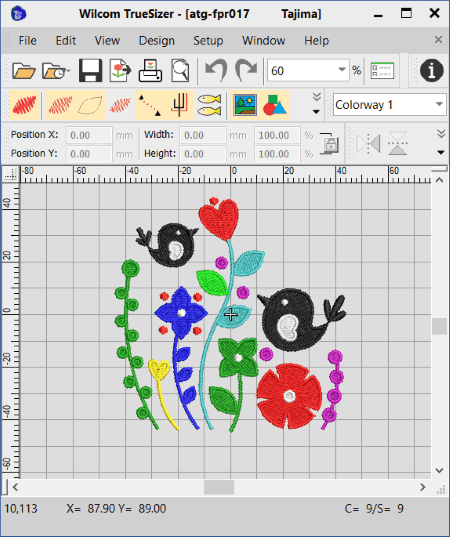Image resolution: width=450 pixels, height=537 pixels.
Task: Expand the transform toolbar overflow chevron
Action: pos(441,142)
